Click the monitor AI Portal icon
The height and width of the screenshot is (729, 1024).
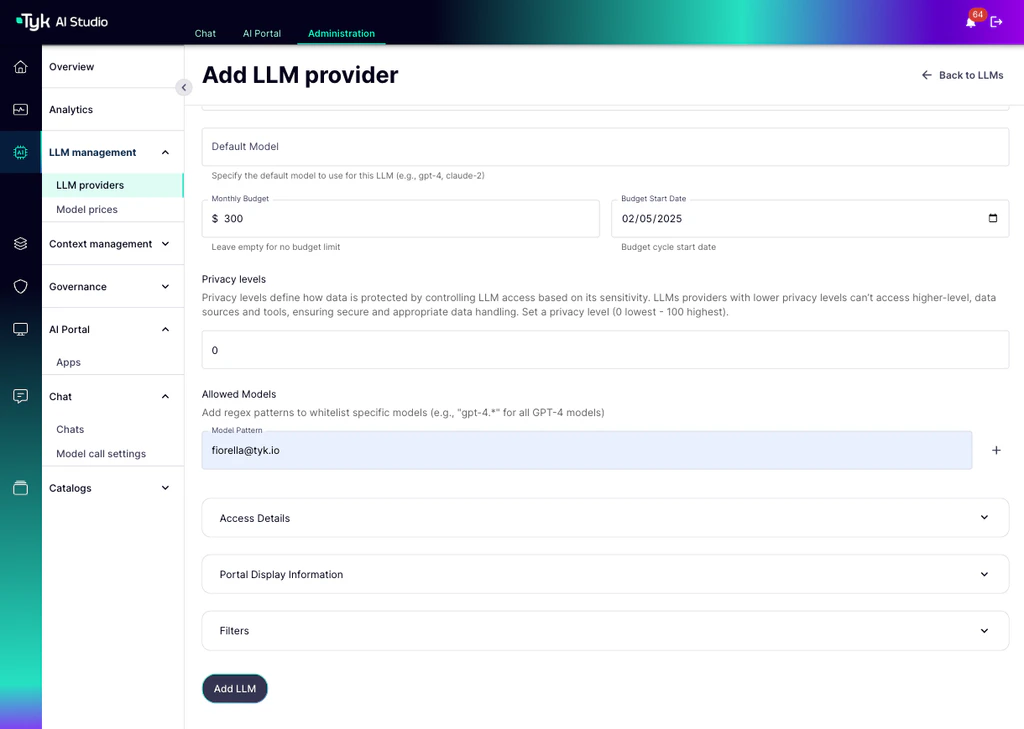[x=21, y=329]
